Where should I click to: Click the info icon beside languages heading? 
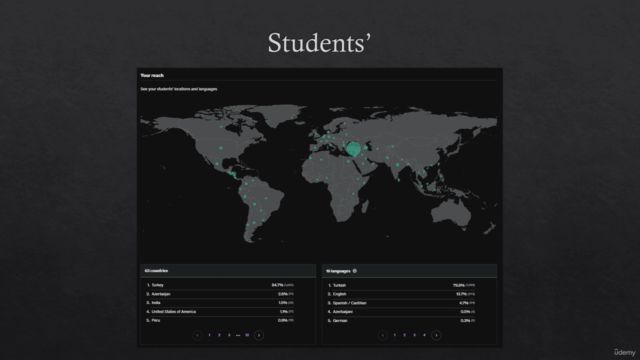click(x=355, y=271)
